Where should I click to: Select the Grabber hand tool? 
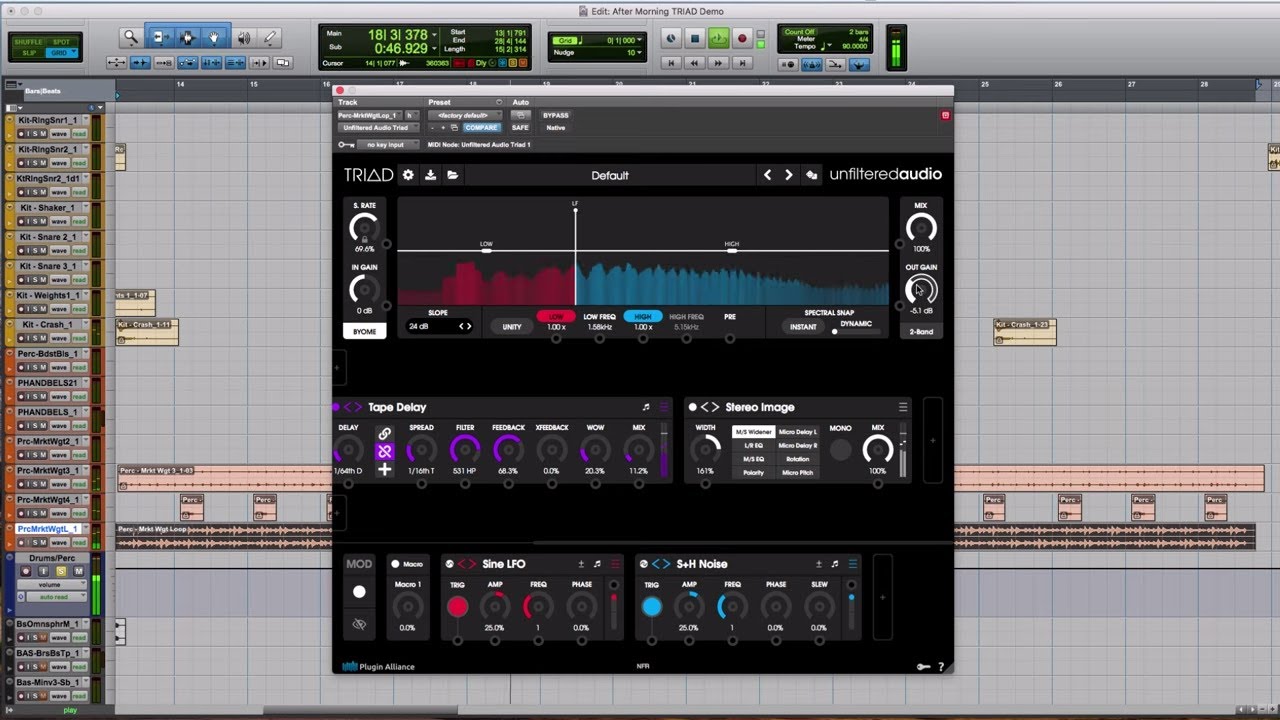(214, 38)
